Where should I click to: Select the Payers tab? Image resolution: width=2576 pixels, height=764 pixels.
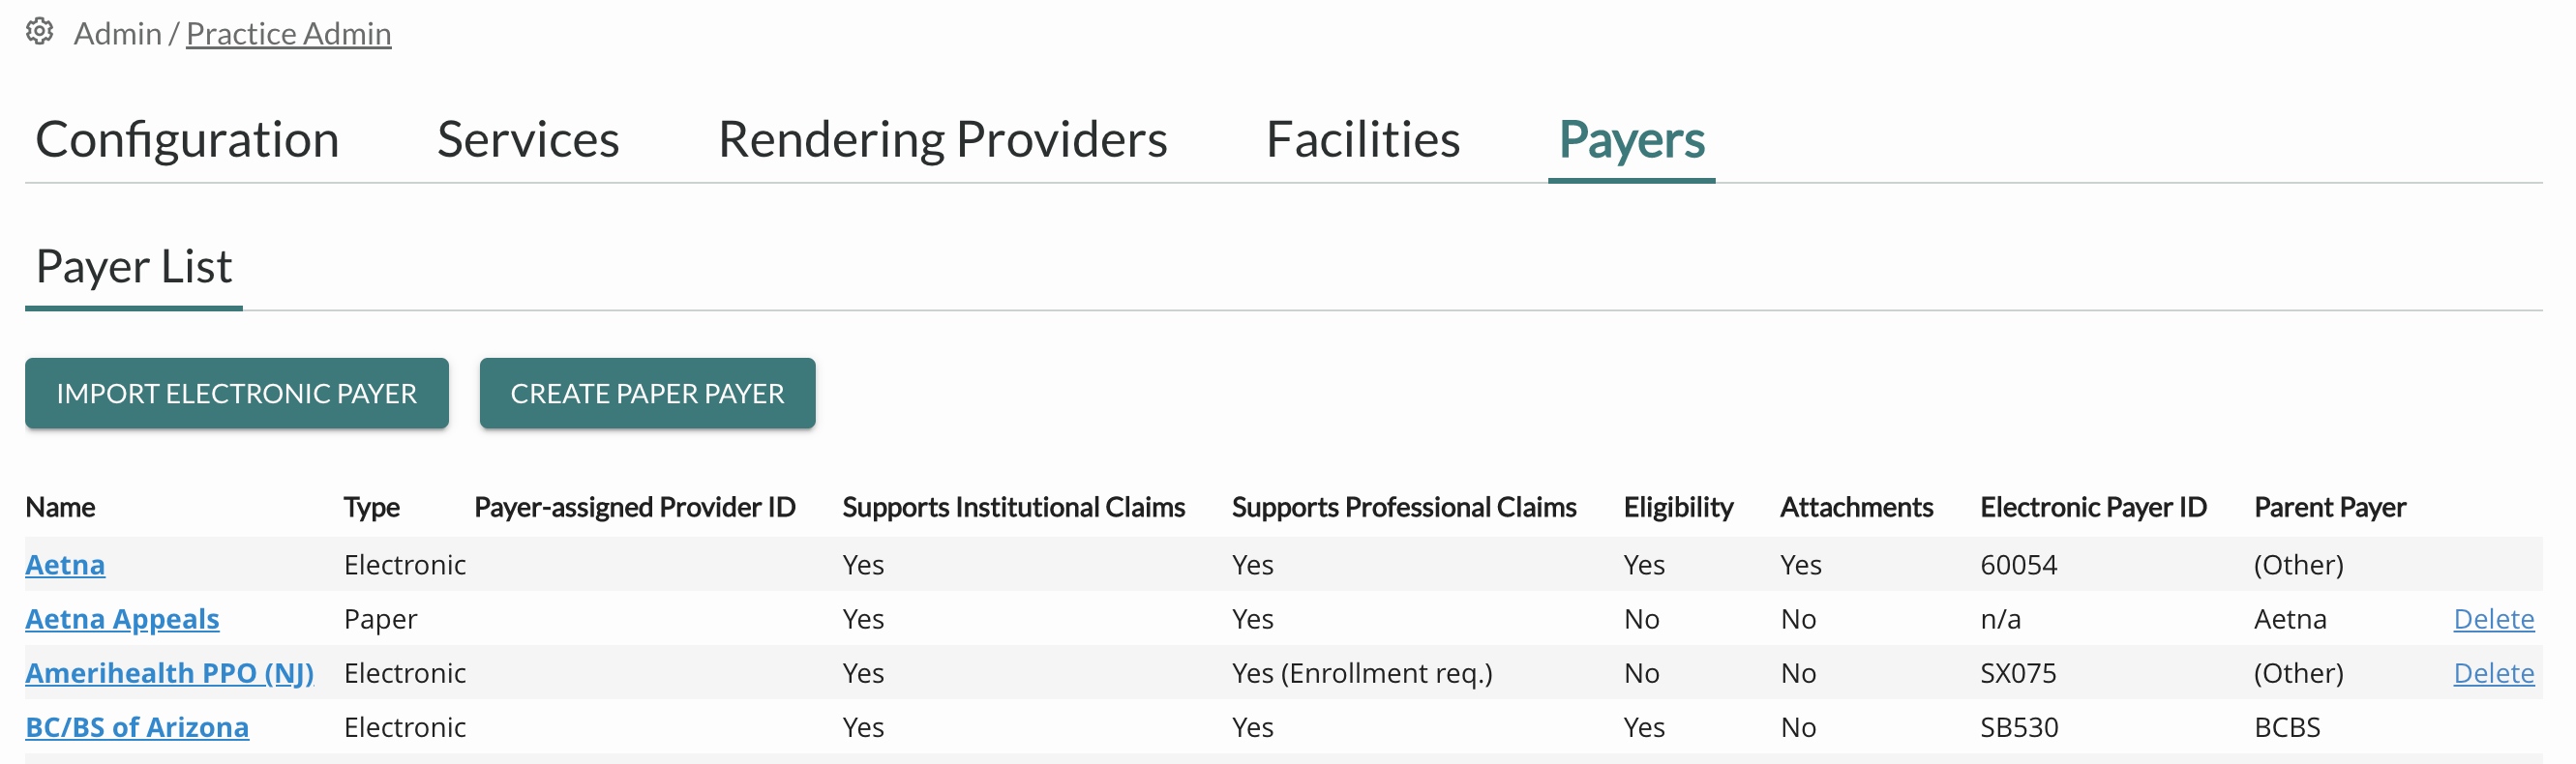click(1631, 139)
